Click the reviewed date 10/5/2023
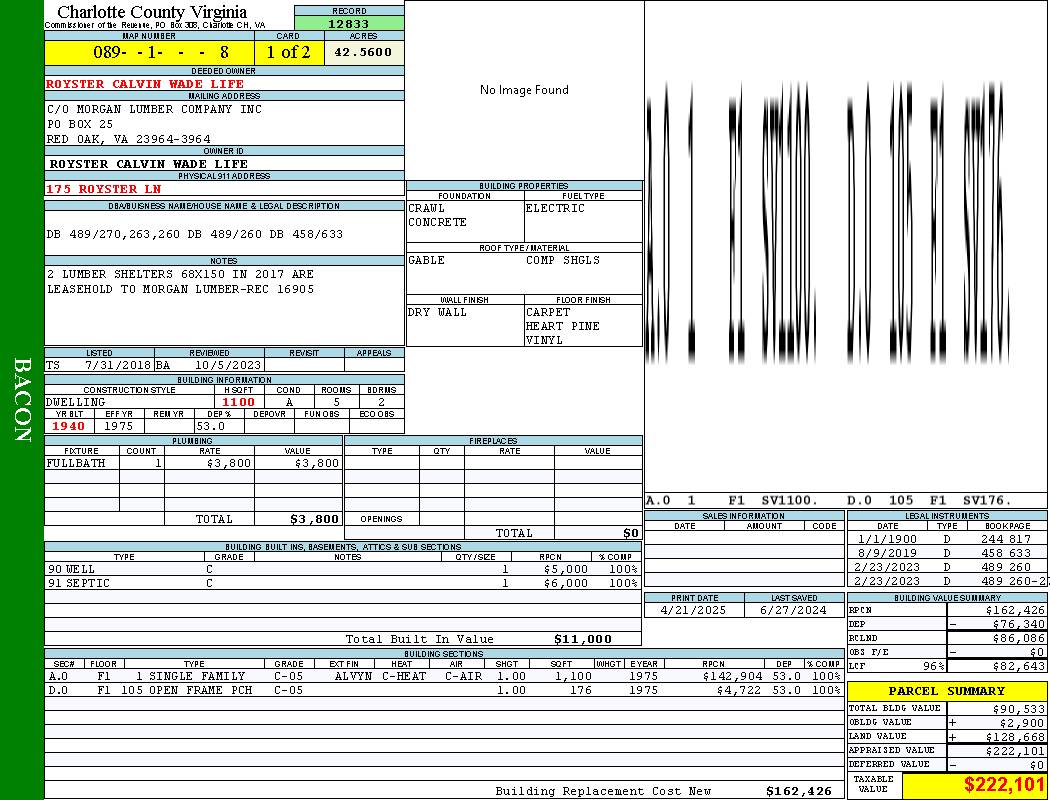The width and height of the screenshot is (1050, 800). 228,366
